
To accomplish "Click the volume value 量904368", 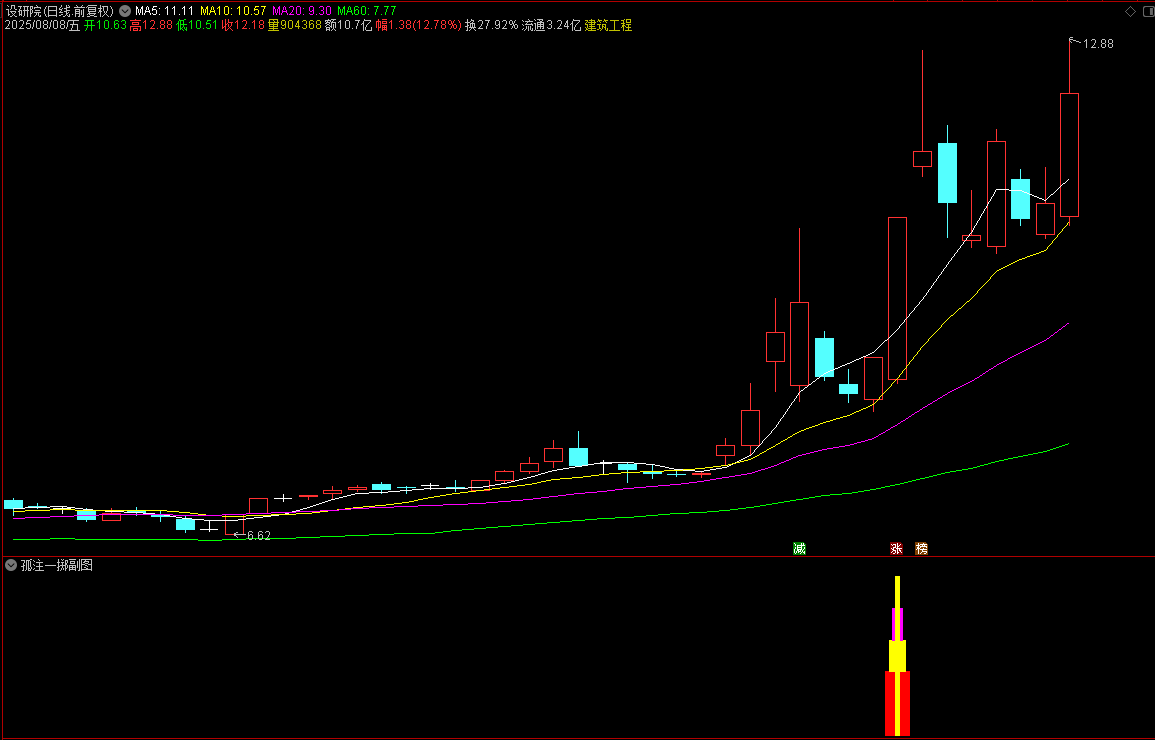I will point(295,25).
